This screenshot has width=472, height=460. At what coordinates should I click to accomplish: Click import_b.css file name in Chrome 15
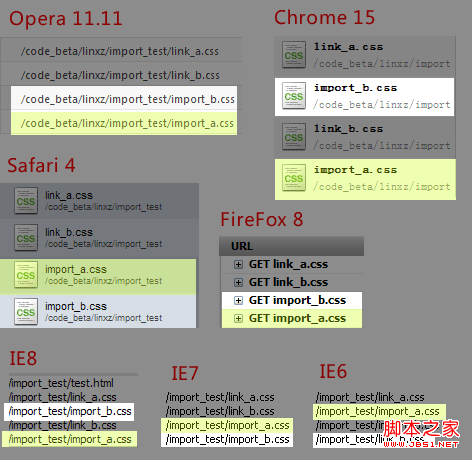(355, 88)
